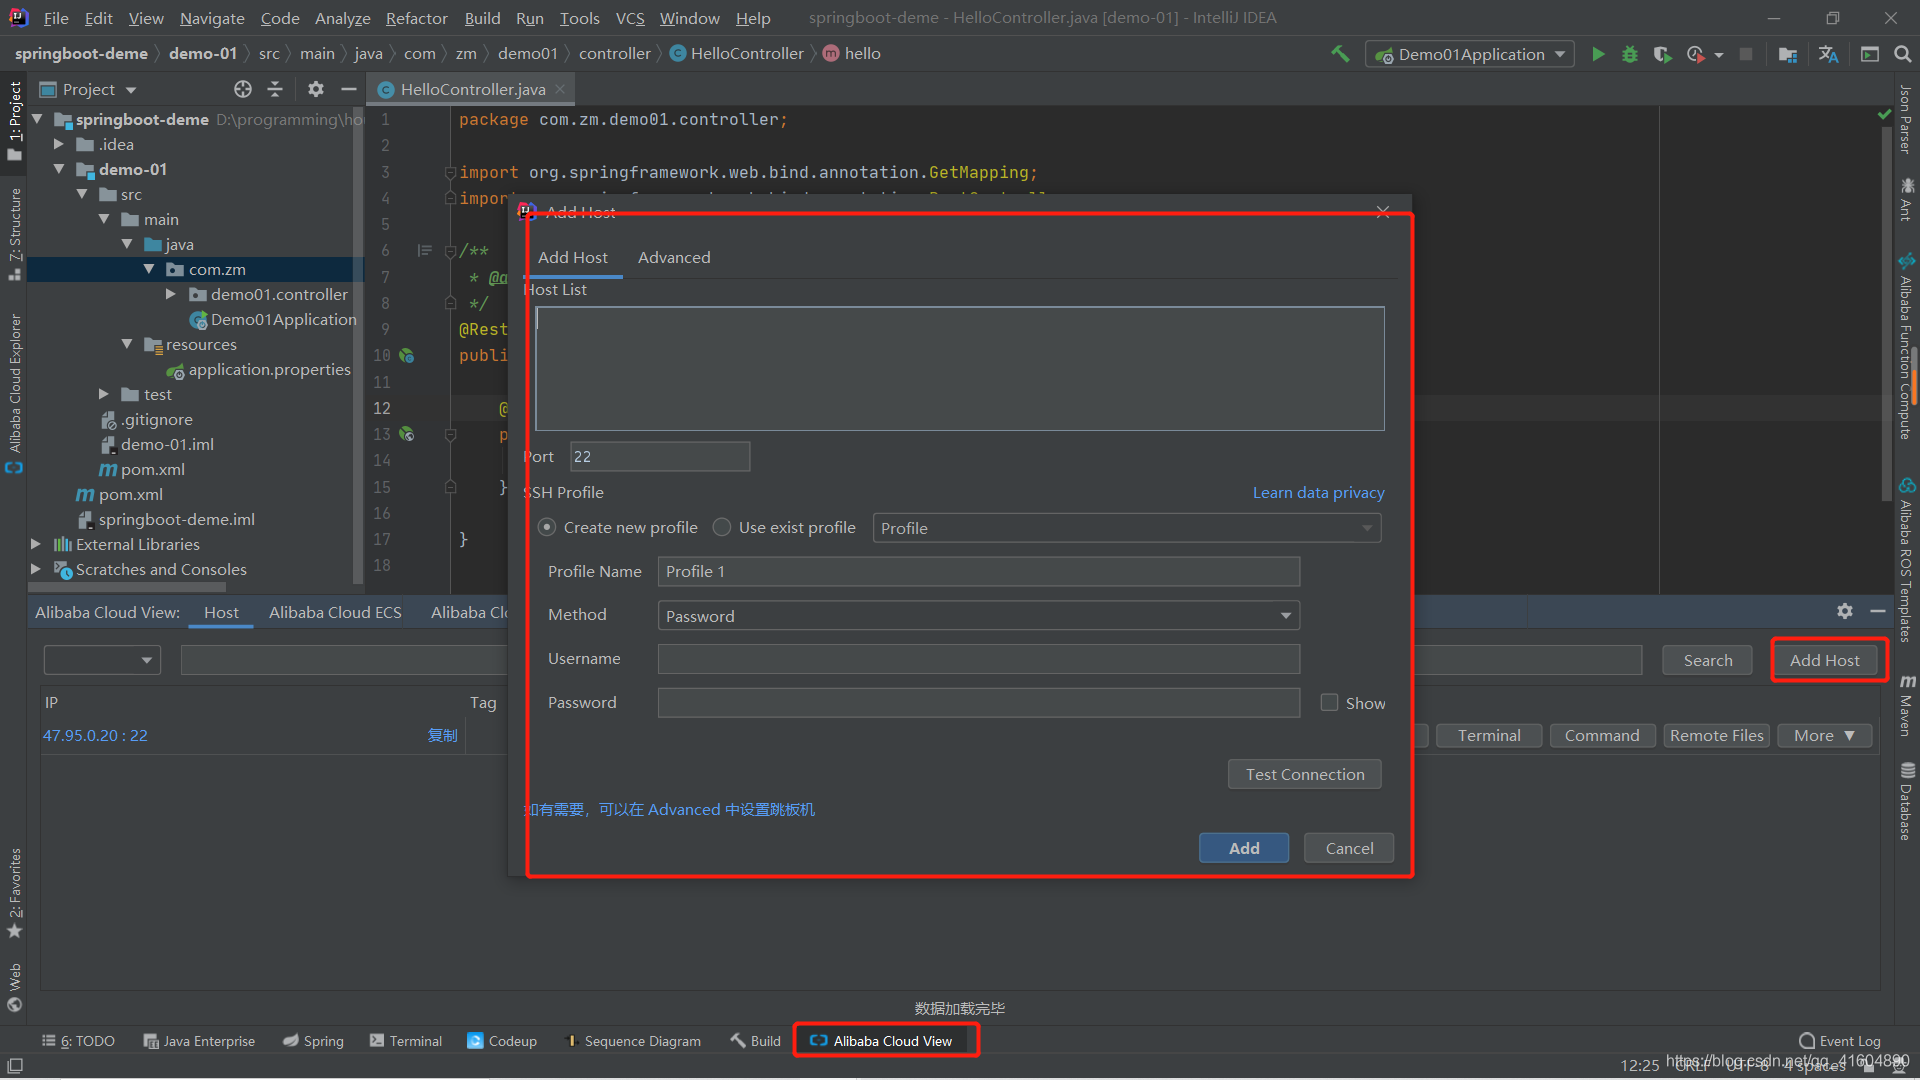1920x1080 pixels.
Task: Click the Translate icon in toolbar
Action: pos(1829,54)
